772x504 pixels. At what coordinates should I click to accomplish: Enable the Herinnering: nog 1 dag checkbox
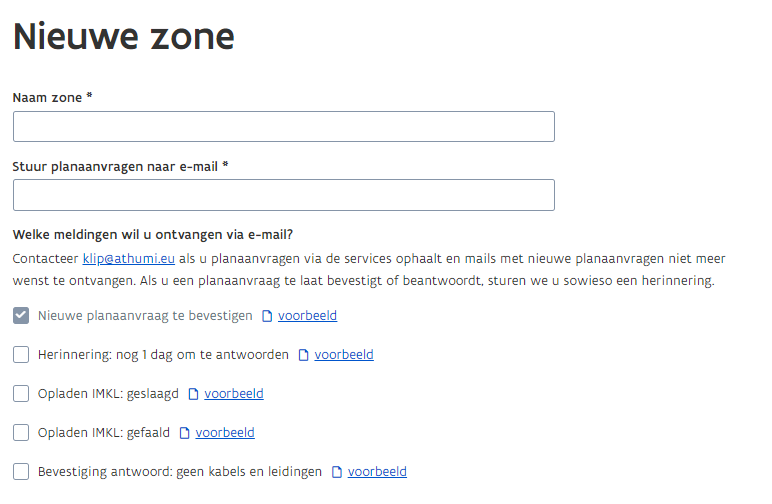[21, 355]
